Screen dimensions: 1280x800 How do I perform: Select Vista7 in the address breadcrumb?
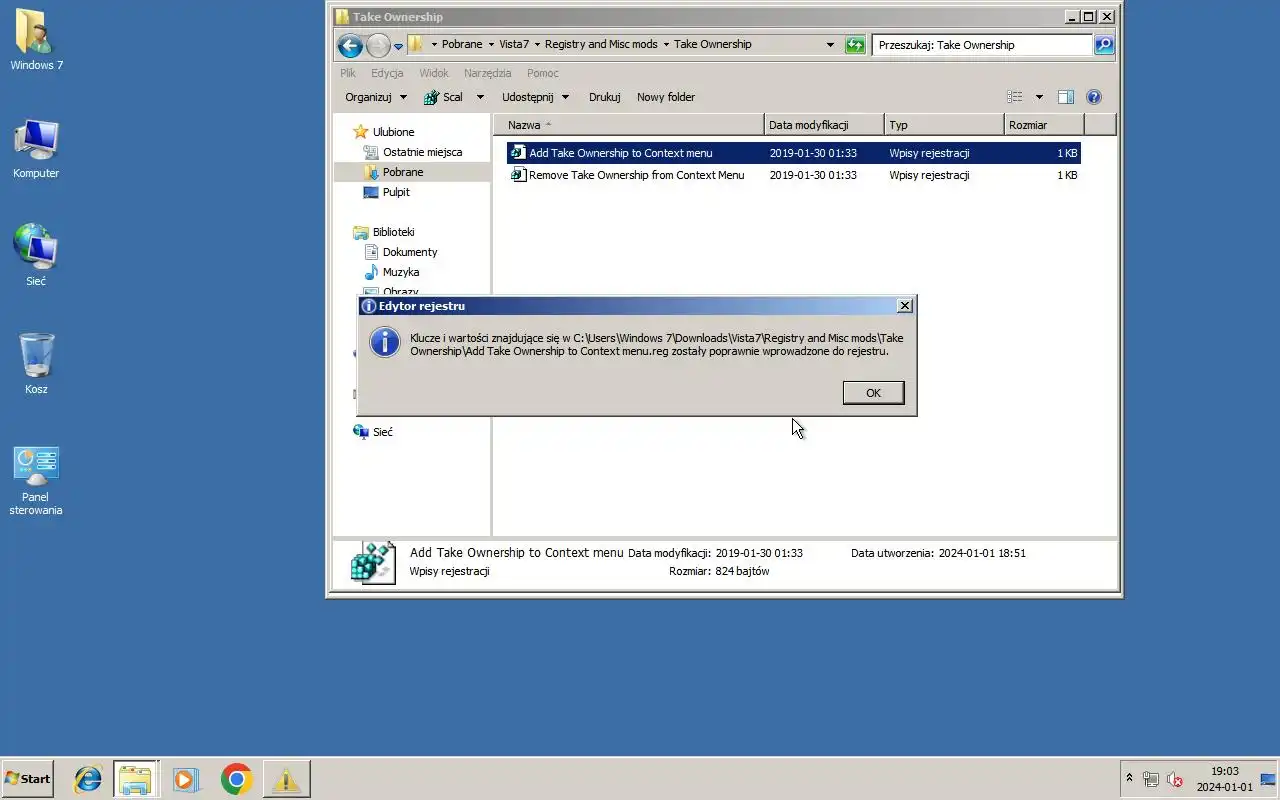tap(514, 44)
